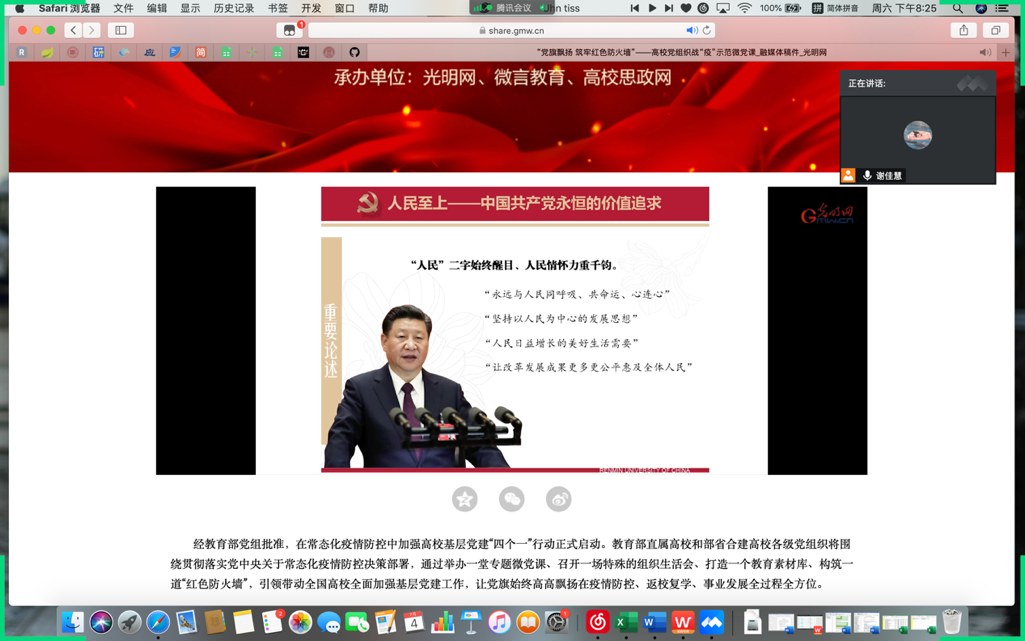Image resolution: width=1025 pixels, height=641 pixels.
Task: Share the article to QQ Zone
Action: coord(465,499)
